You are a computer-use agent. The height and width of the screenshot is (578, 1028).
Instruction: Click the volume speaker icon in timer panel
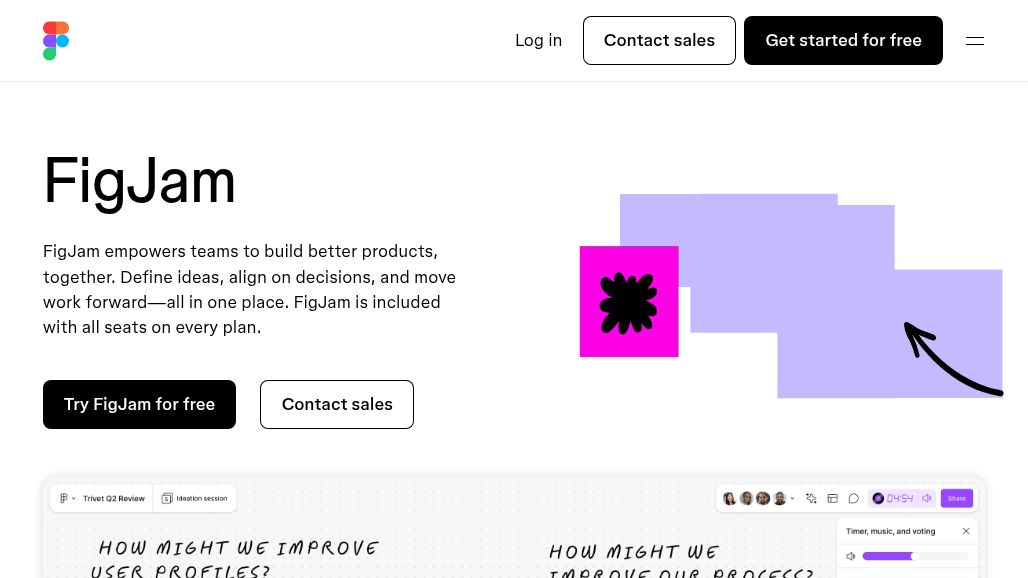pos(851,556)
